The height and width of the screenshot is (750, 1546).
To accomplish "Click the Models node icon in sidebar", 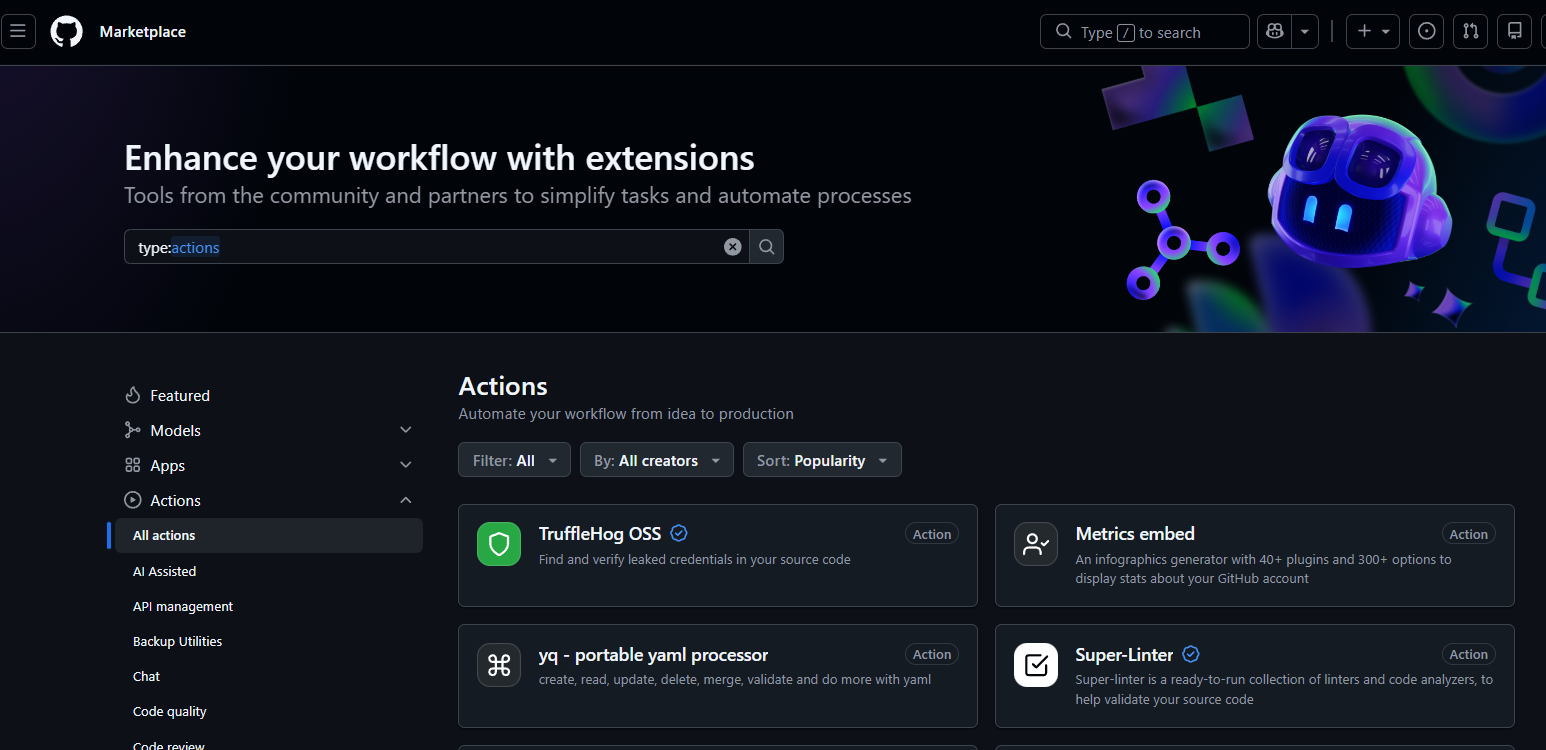I will pyautogui.click(x=133, y=430).
